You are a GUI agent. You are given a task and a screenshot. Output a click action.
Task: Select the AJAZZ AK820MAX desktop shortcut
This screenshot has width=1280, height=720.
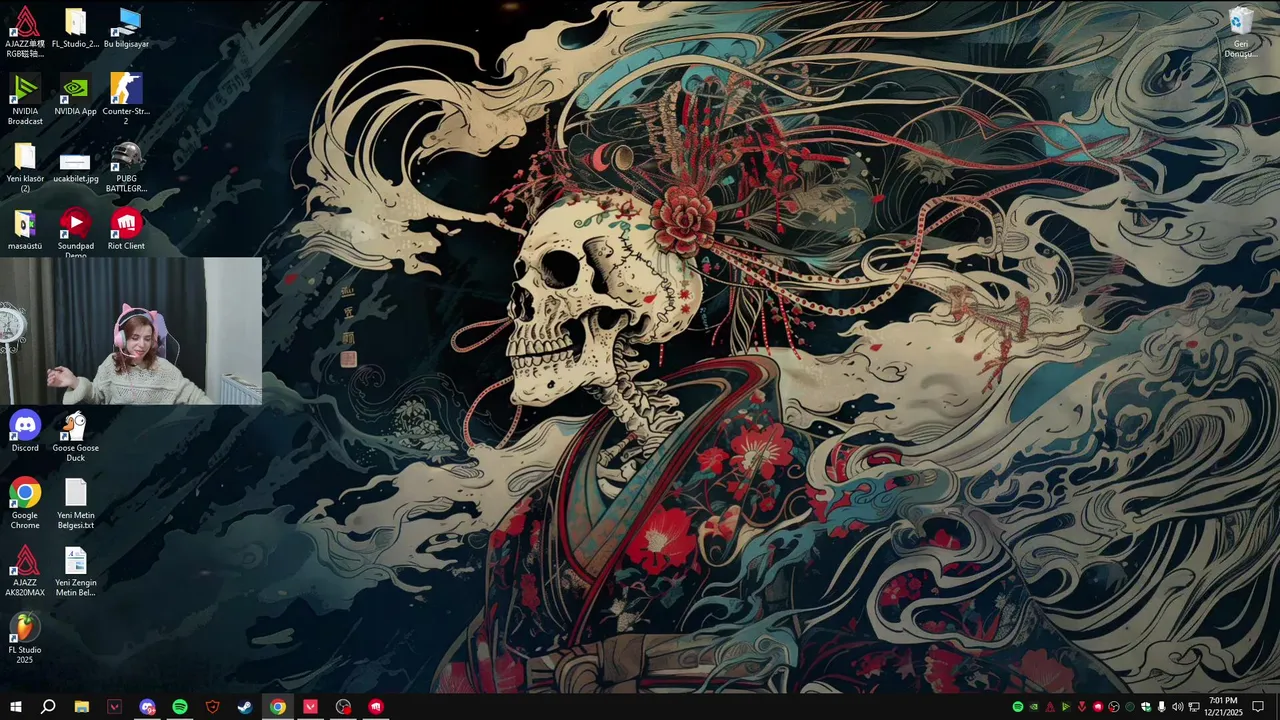[x=25, y=571]
